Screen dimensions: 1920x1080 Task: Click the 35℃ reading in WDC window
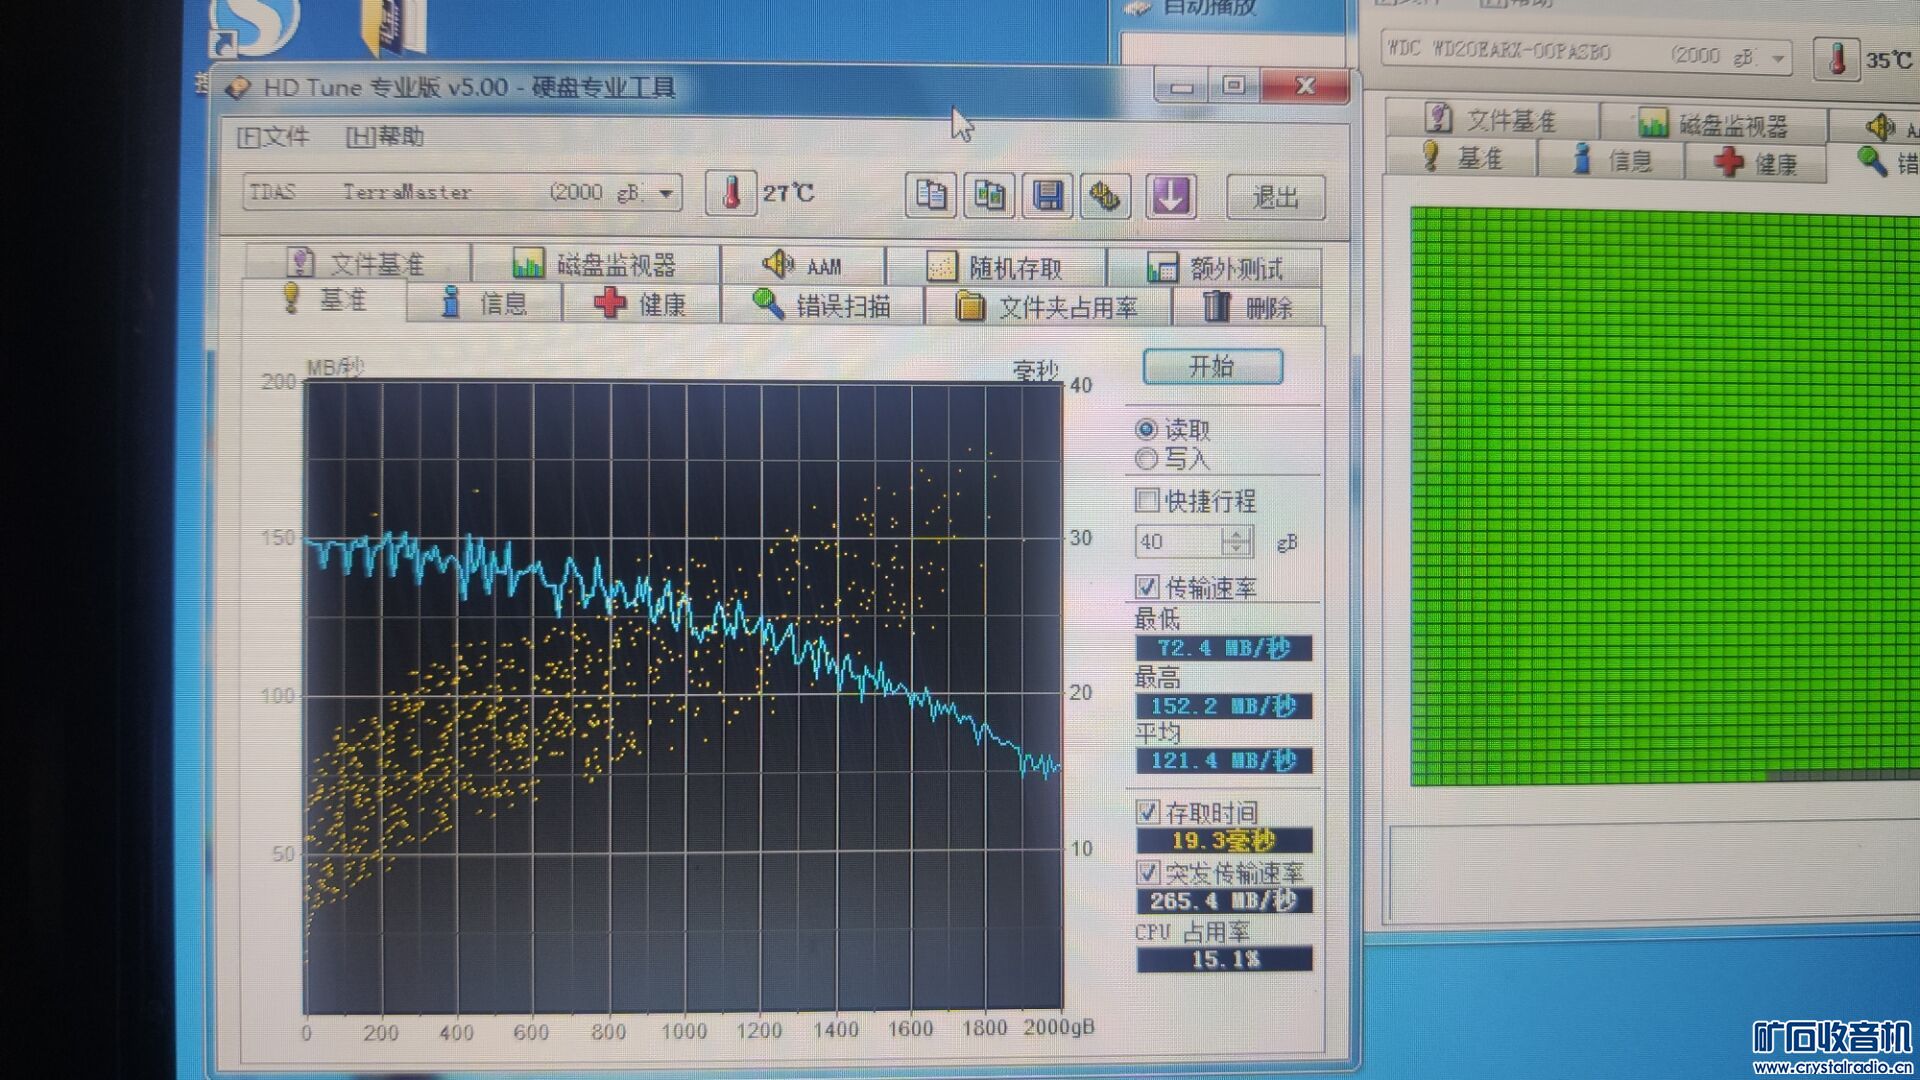[x=1889, y=60]
